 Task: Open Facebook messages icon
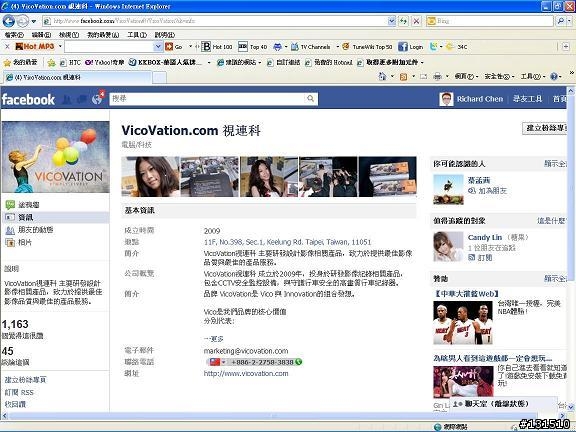(x=82, y=100)
